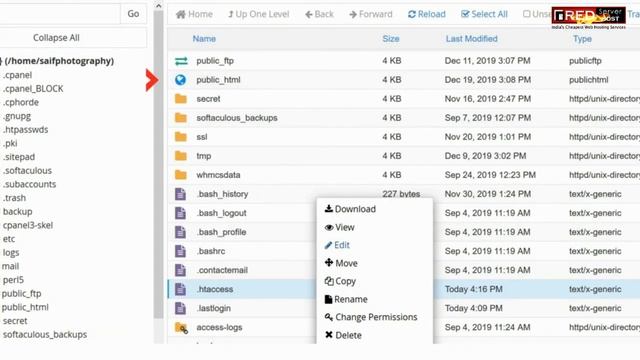The image size is (640, 360).
Task: Click the Go button
Action: tap(133, 13)
